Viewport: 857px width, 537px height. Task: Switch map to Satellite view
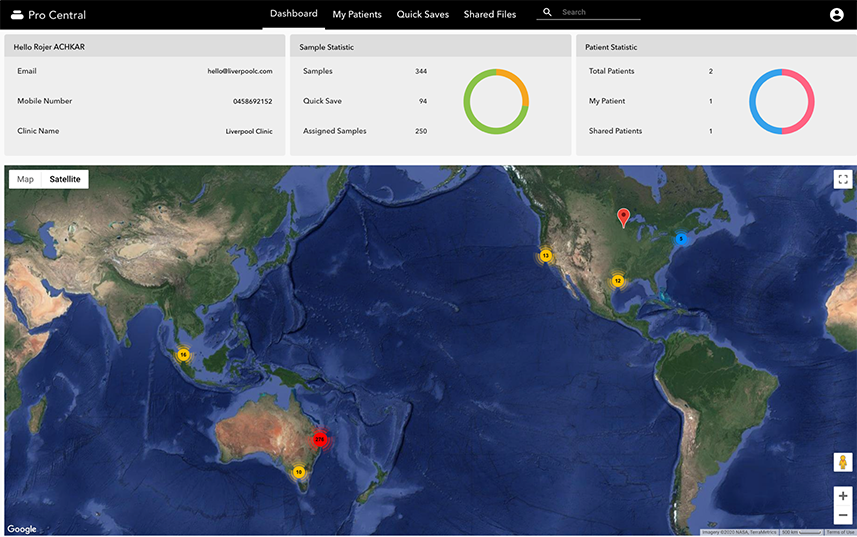65,179
